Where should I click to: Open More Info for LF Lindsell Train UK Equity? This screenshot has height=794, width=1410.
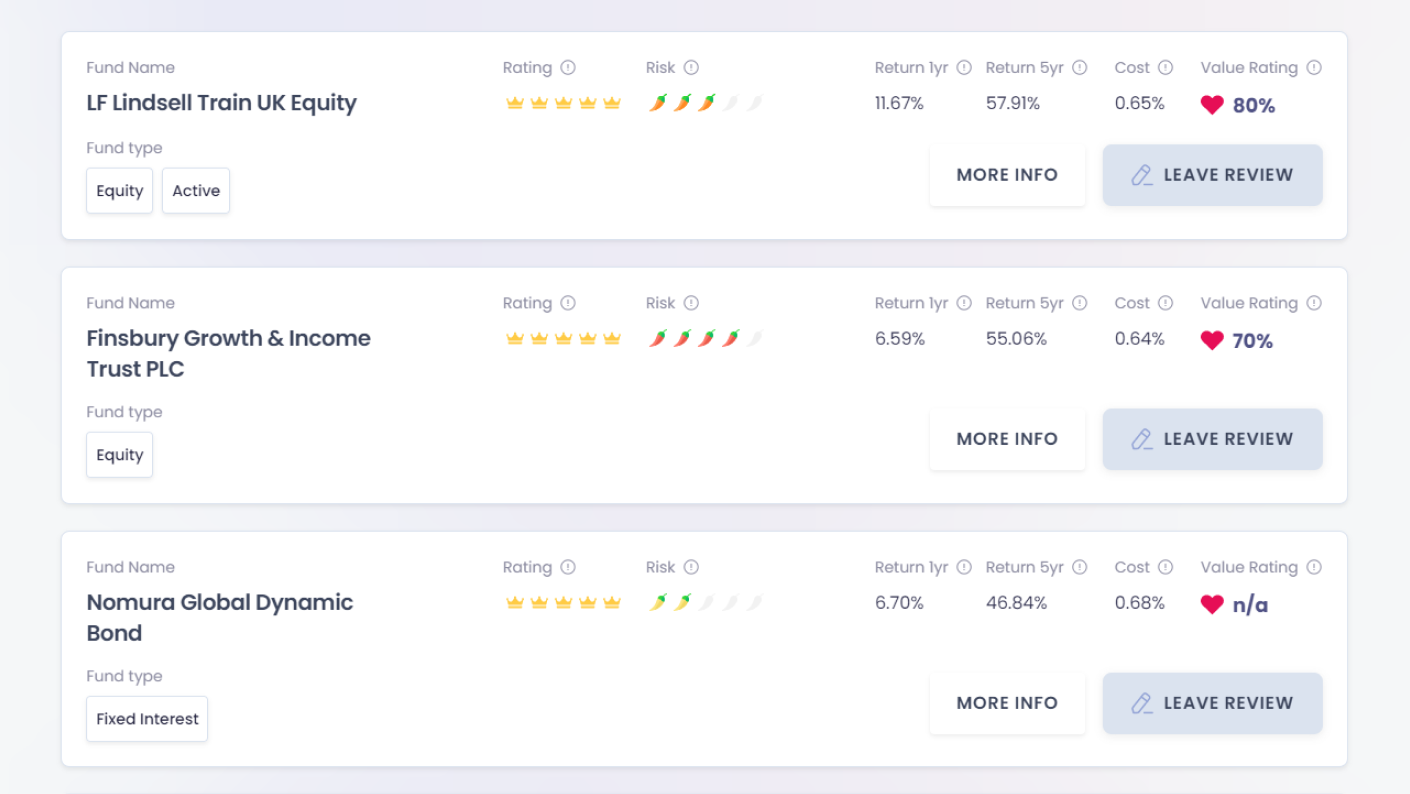click(1007, 175)
